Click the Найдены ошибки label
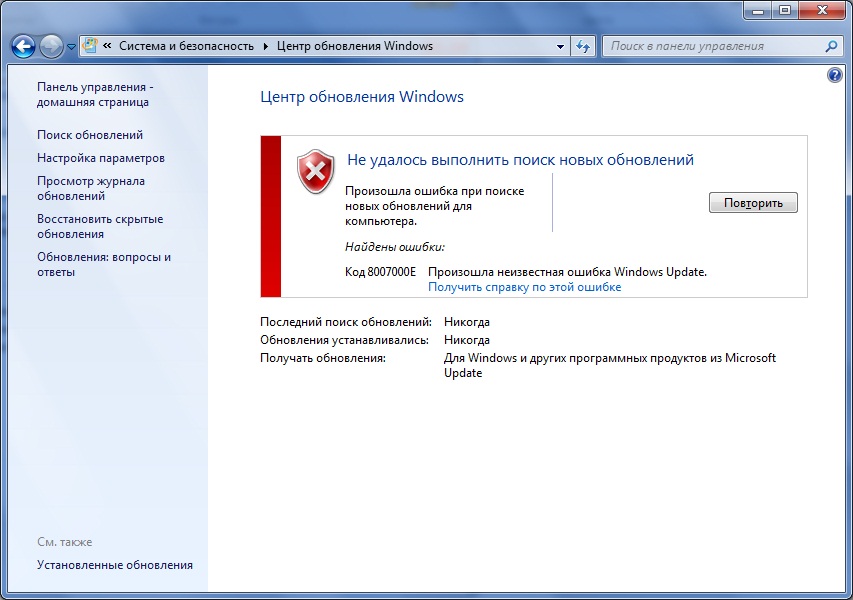This screenshot has height=600, width=853. pos(394,247)
